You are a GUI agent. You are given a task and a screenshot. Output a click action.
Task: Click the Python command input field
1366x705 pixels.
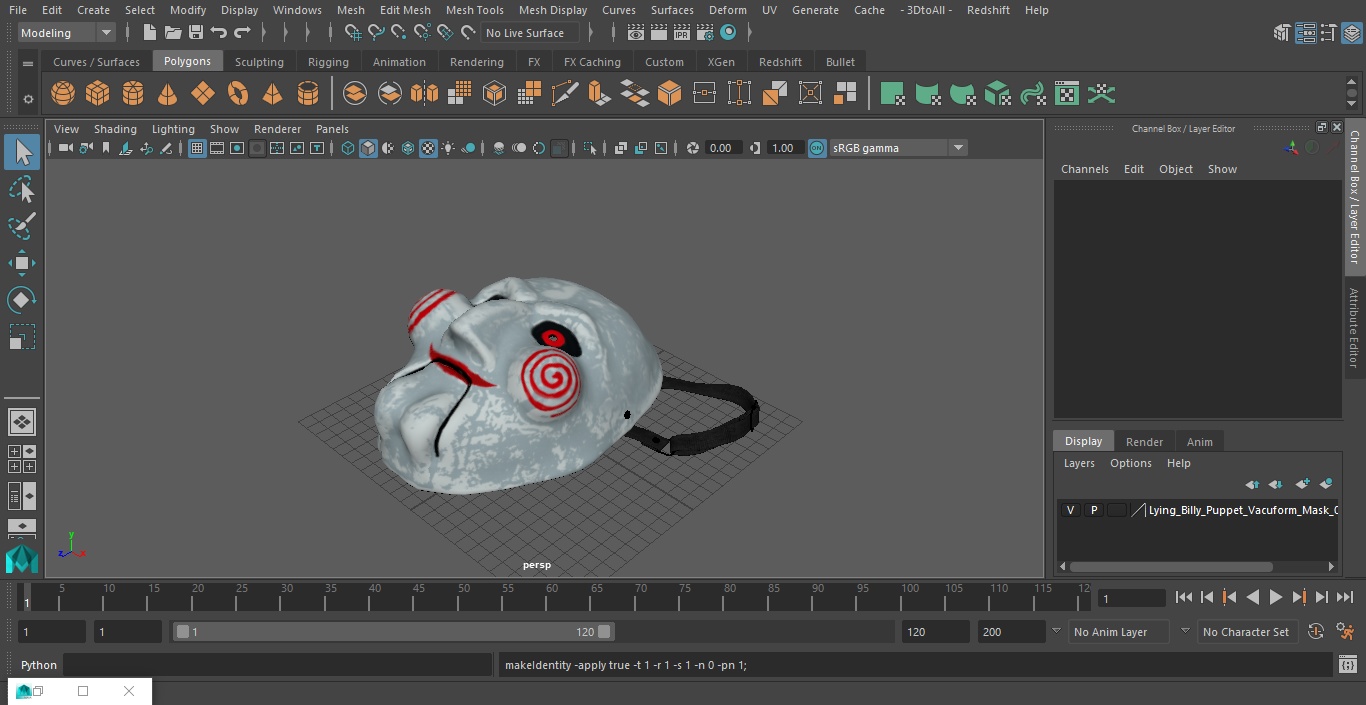click(278, 665)
